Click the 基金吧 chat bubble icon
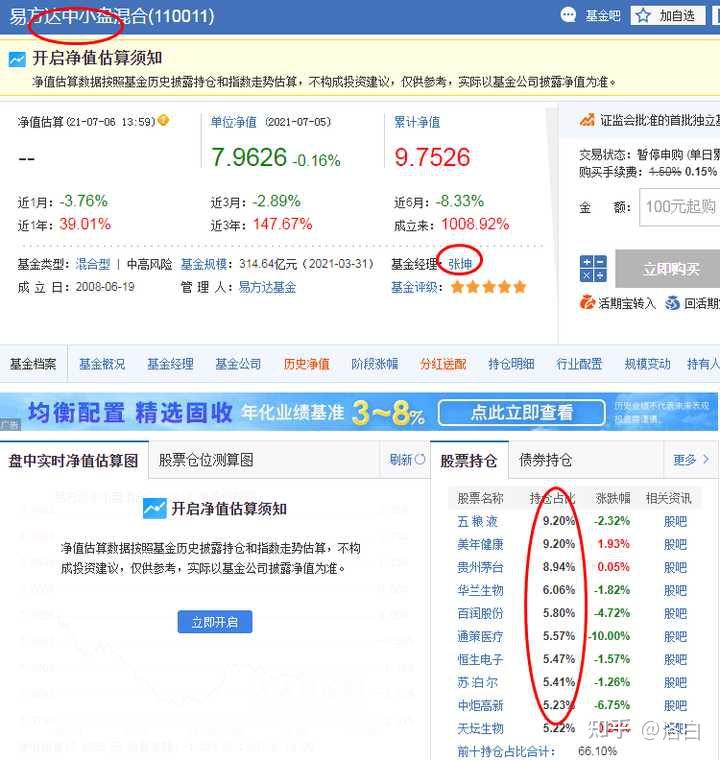Screen dimensions: 720x760 [x=568, y=15]
